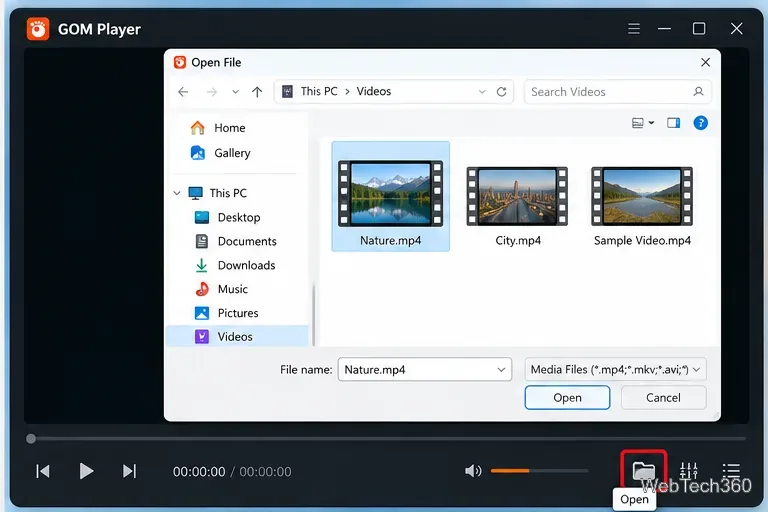This screenshot has height=512, width=768.
Task: Collapse the This PC tree node
Action: [x=177, y=193]
